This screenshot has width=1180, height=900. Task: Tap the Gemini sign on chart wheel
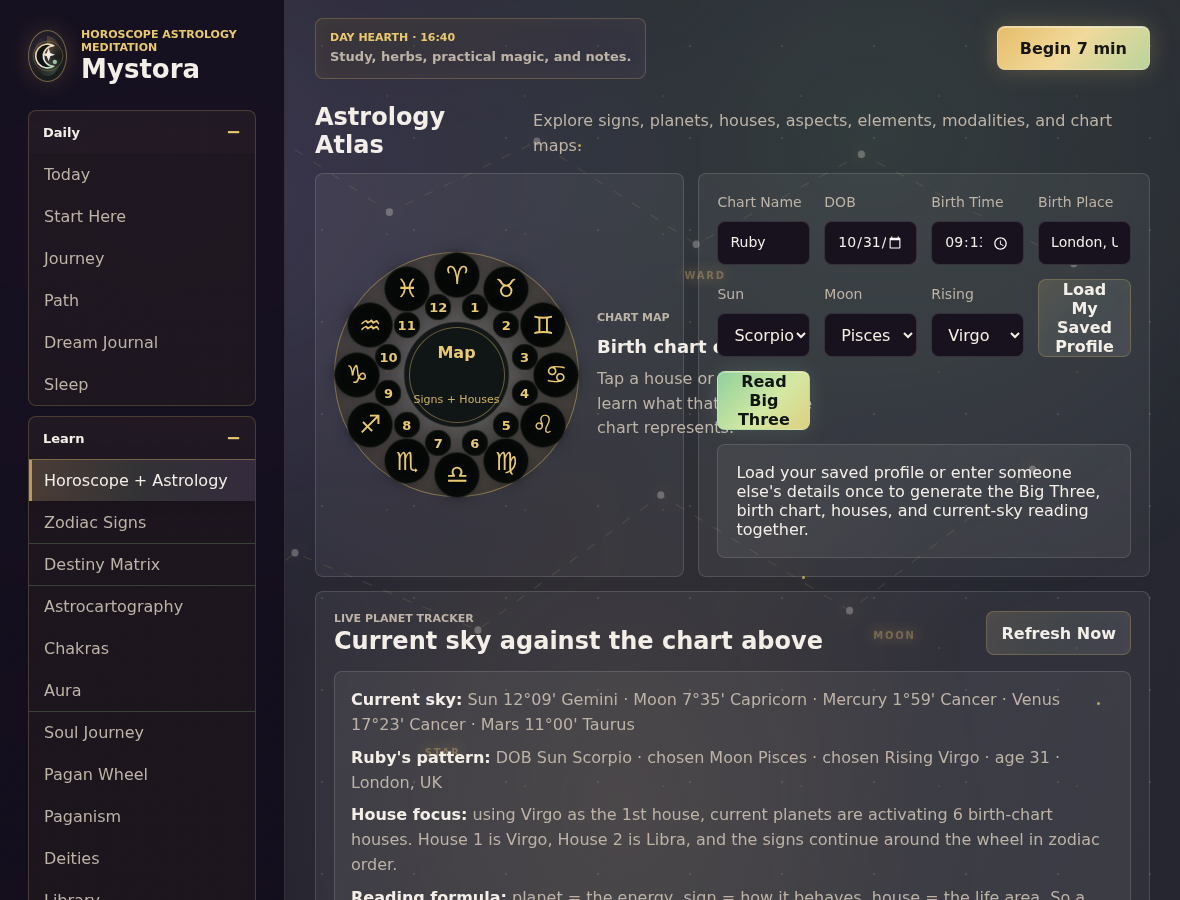pyautogui.click(x=543, y=325)
